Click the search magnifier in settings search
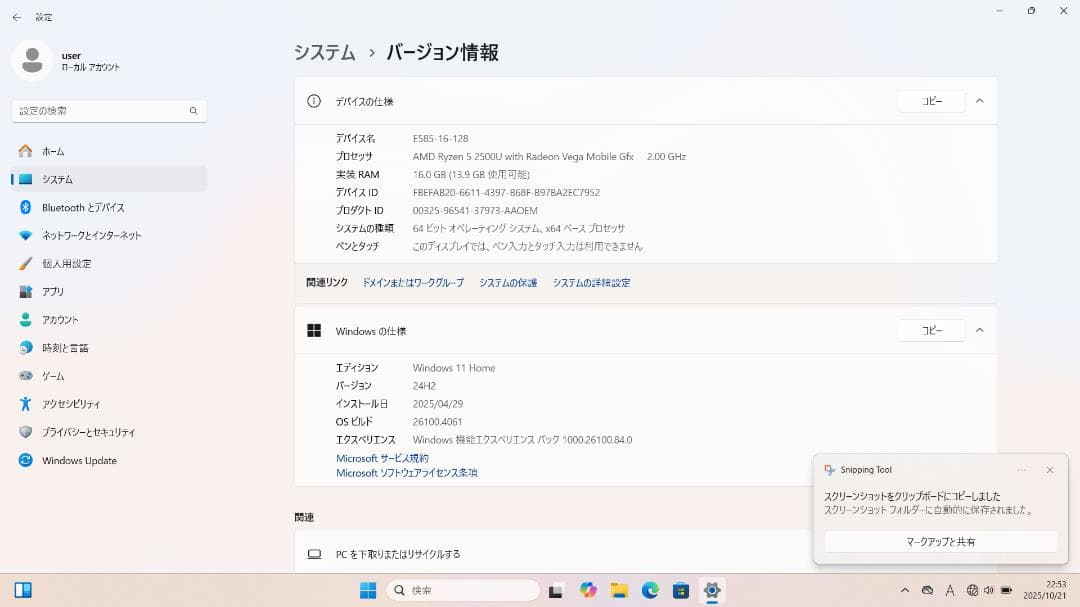 (x=194, y=111)
